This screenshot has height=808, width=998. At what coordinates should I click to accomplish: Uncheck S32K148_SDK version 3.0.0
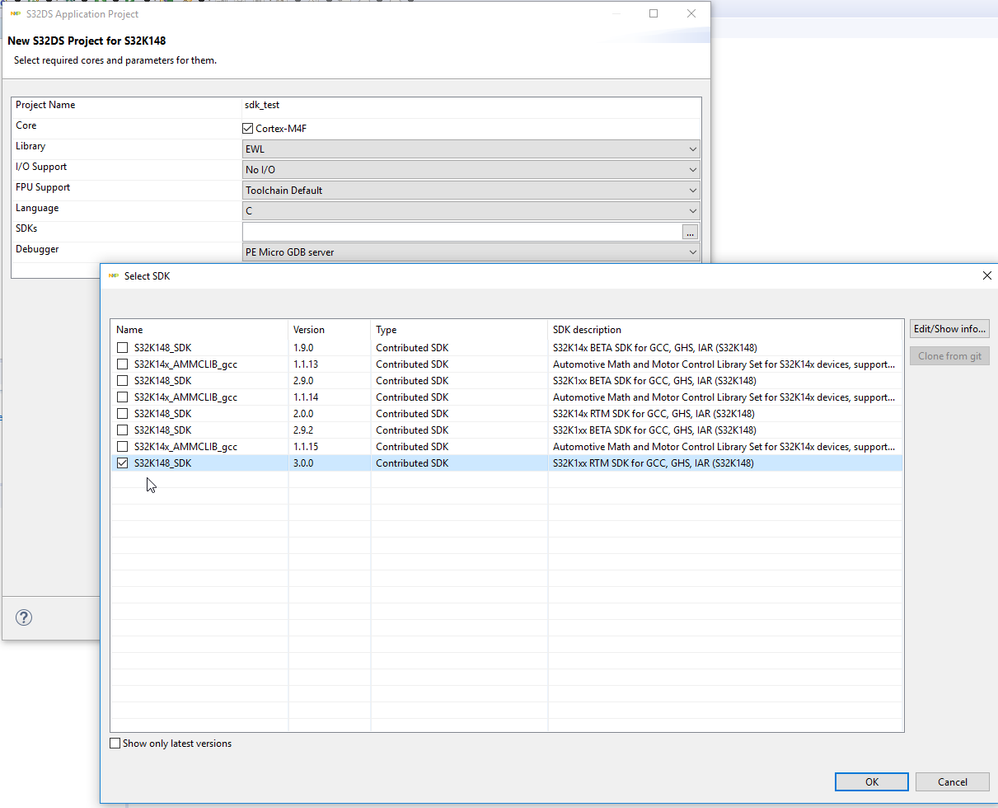click(122, 464)
